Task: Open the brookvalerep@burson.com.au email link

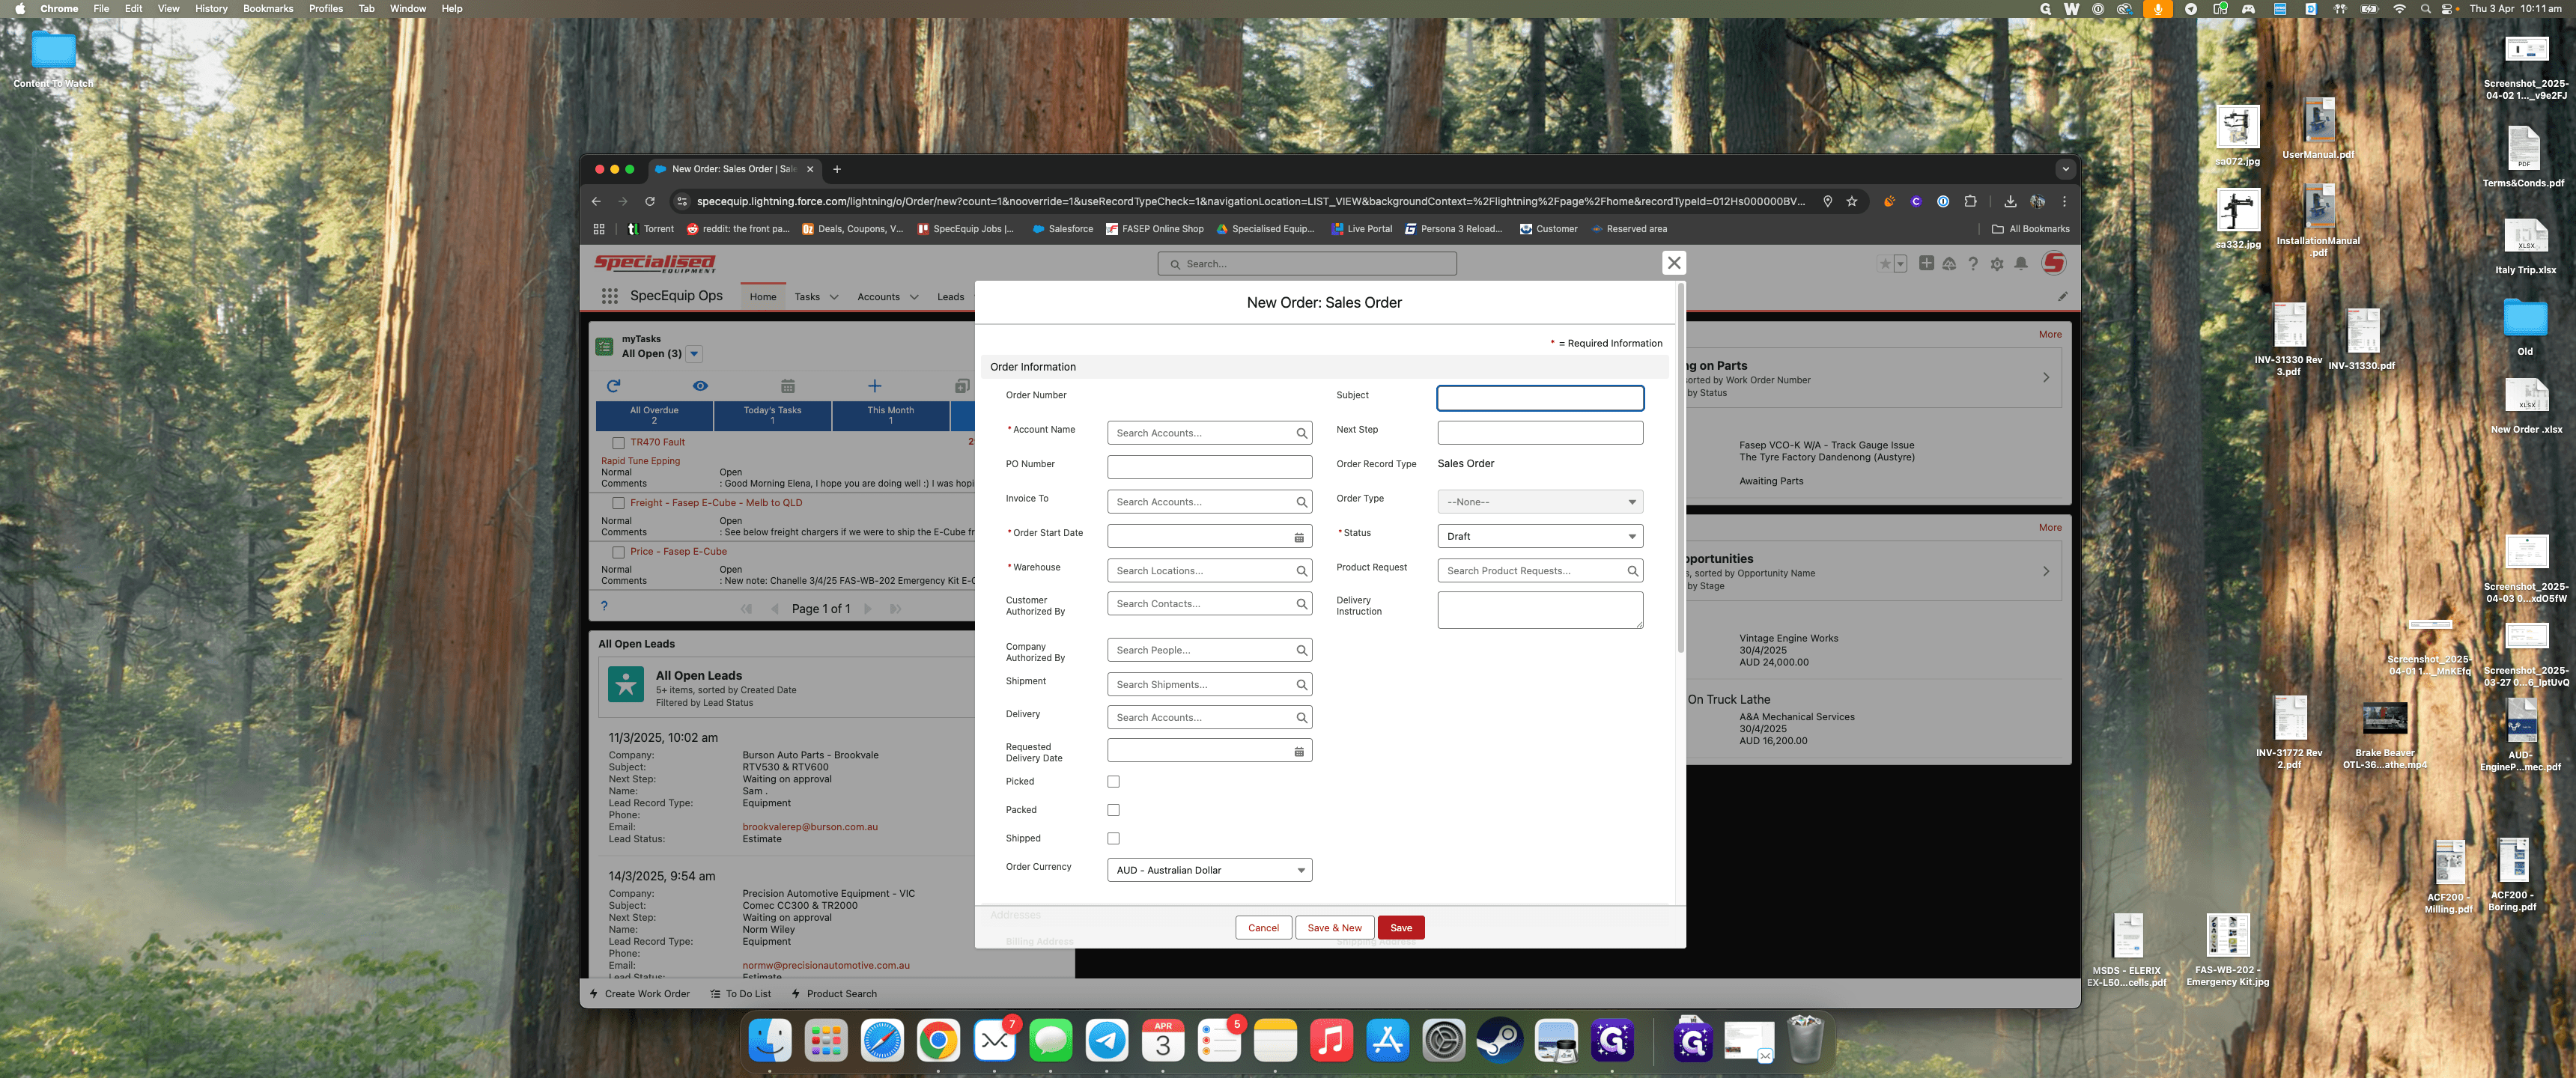Action: pos(810,827)
